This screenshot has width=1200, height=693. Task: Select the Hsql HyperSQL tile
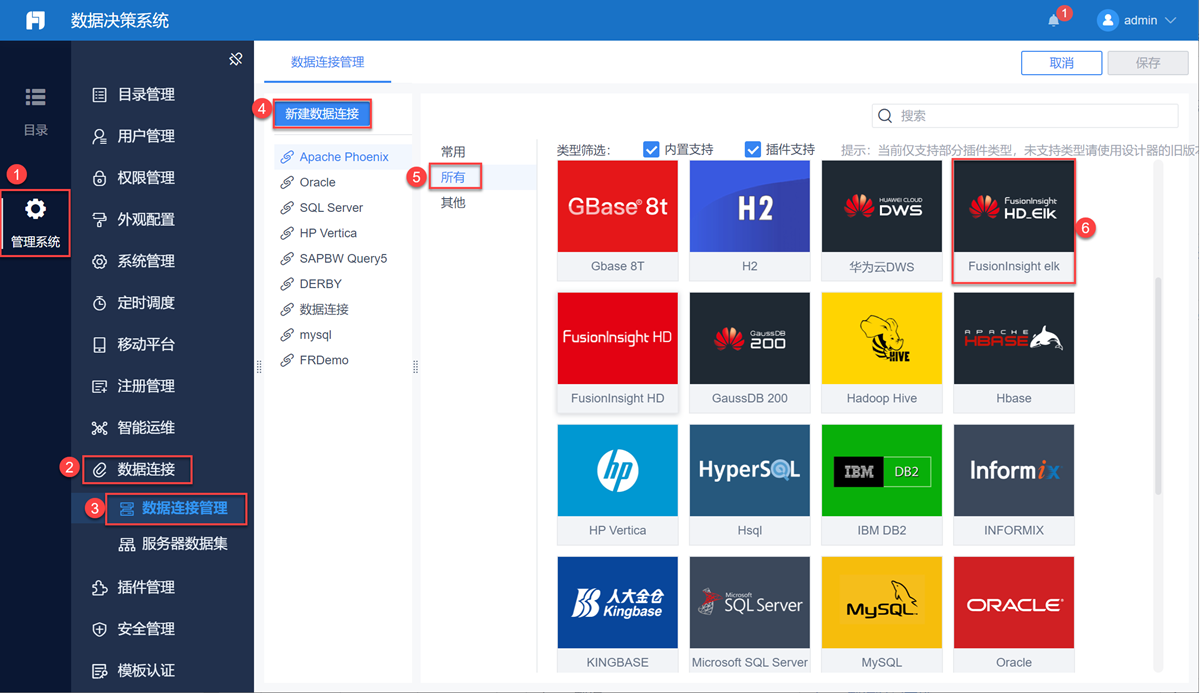point(750,484)
